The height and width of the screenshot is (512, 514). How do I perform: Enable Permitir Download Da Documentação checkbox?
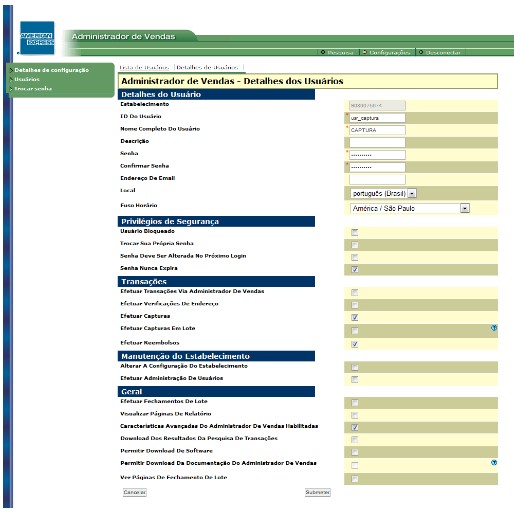coord(355,465)
